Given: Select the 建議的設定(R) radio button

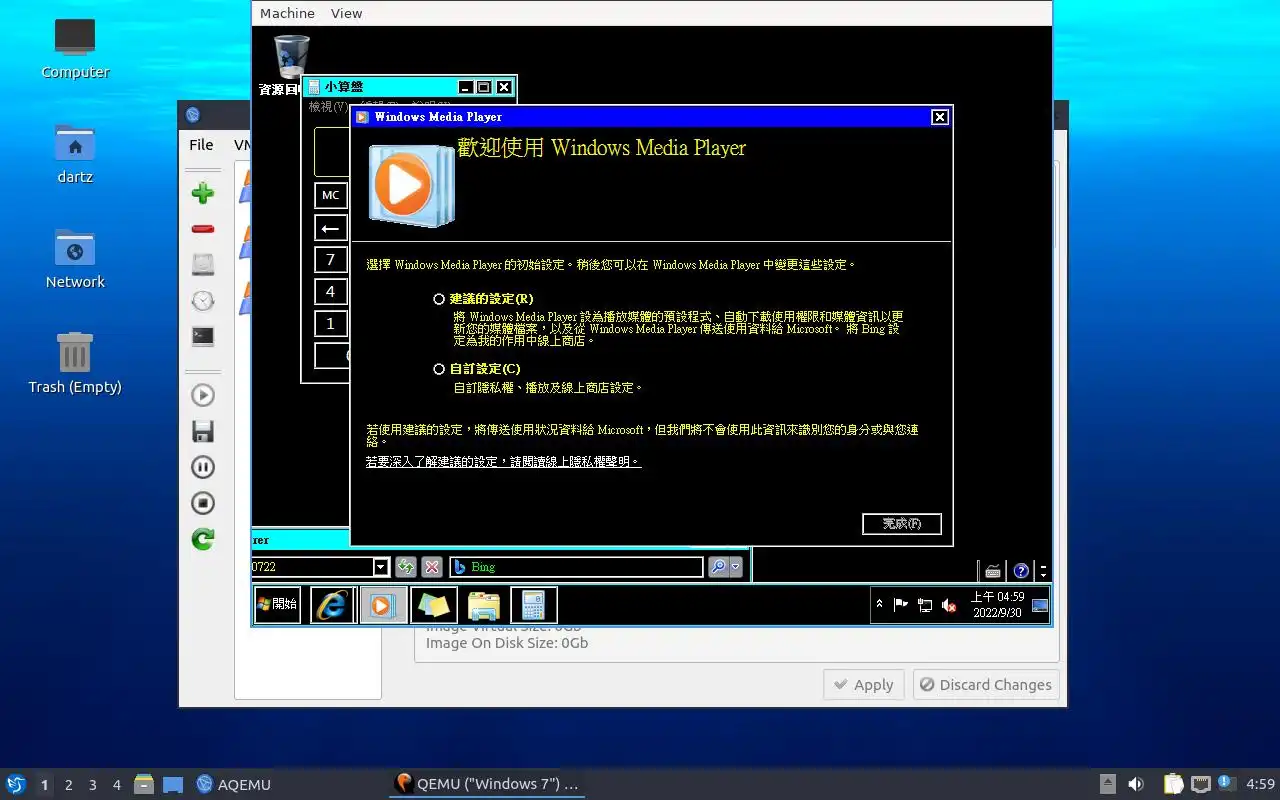Looking at the screenshot, I should point(439,299).
